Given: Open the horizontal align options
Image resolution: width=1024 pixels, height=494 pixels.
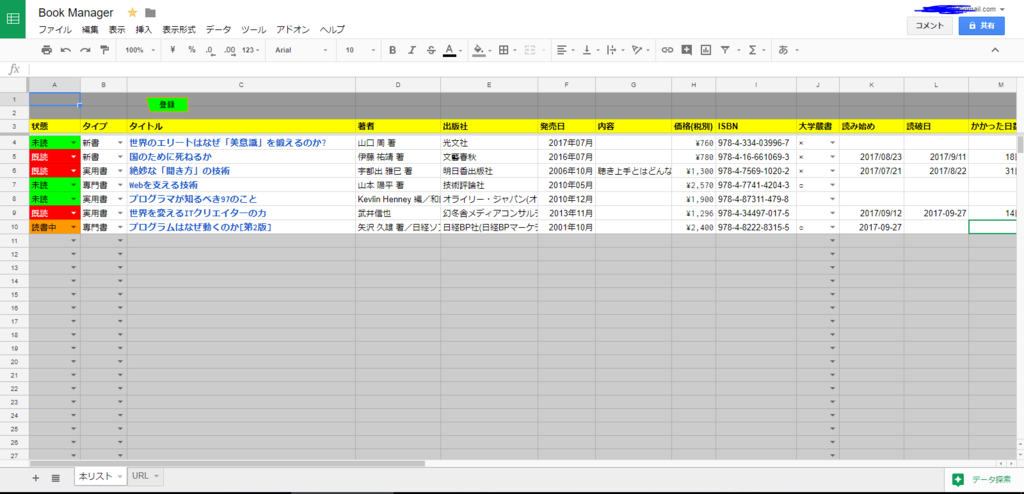Looking at the screenshot, I should pyautogui.click(x=565, y=50).
